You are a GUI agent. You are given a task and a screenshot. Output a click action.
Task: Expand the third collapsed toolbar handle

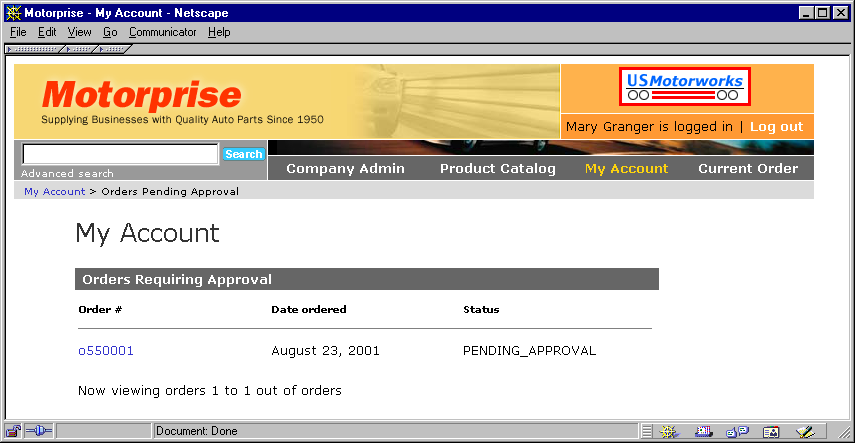[x=113, y=50]
